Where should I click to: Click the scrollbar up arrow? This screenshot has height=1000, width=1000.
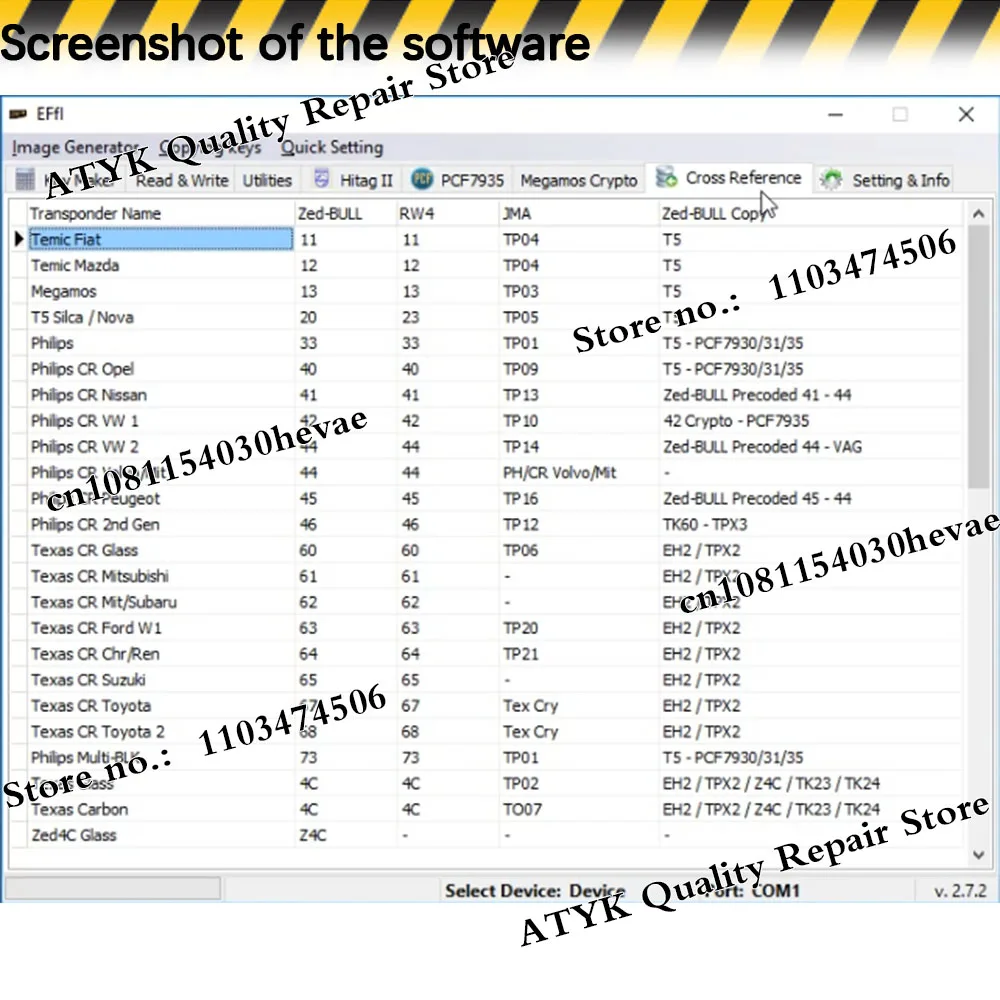978,214
